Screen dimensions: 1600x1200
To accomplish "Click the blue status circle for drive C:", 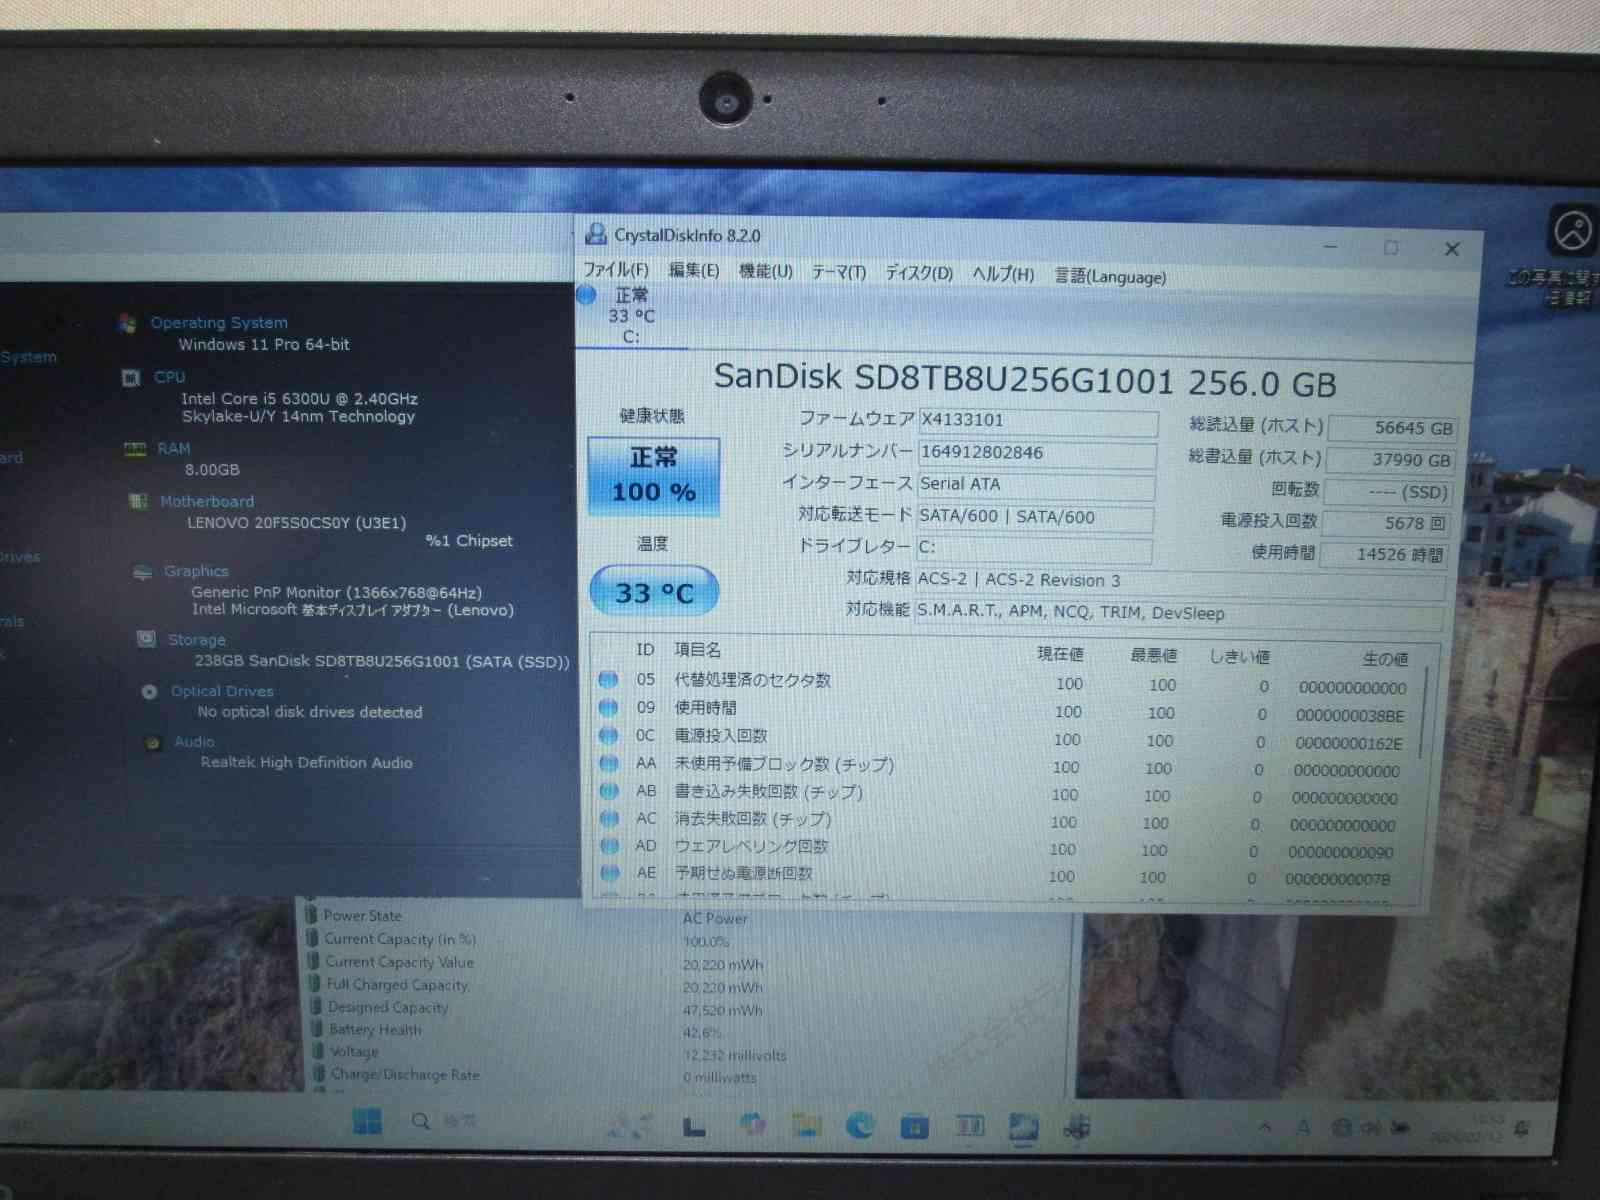I will tap(587, 295).
